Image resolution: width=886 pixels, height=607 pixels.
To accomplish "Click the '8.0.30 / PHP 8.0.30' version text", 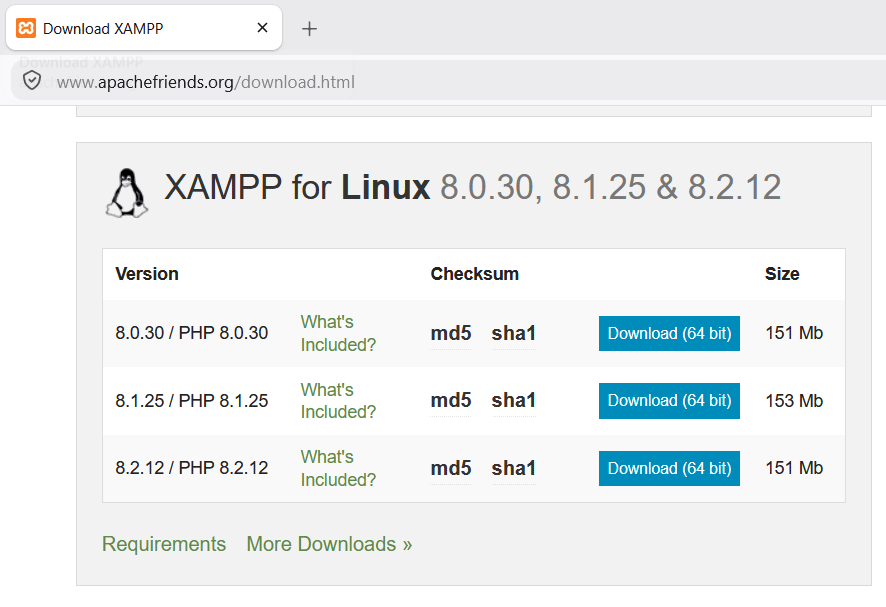I will tap(192, 333).
